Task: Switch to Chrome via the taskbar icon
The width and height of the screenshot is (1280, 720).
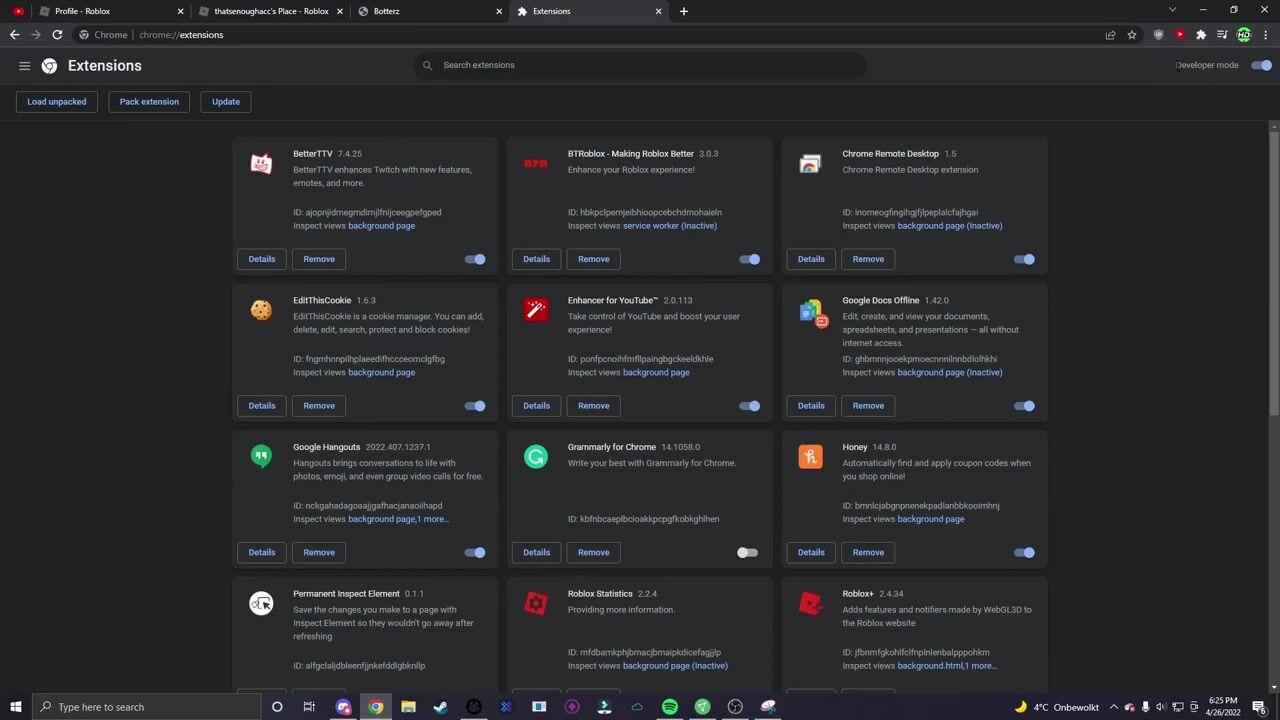Action: (x=375, y=707)
